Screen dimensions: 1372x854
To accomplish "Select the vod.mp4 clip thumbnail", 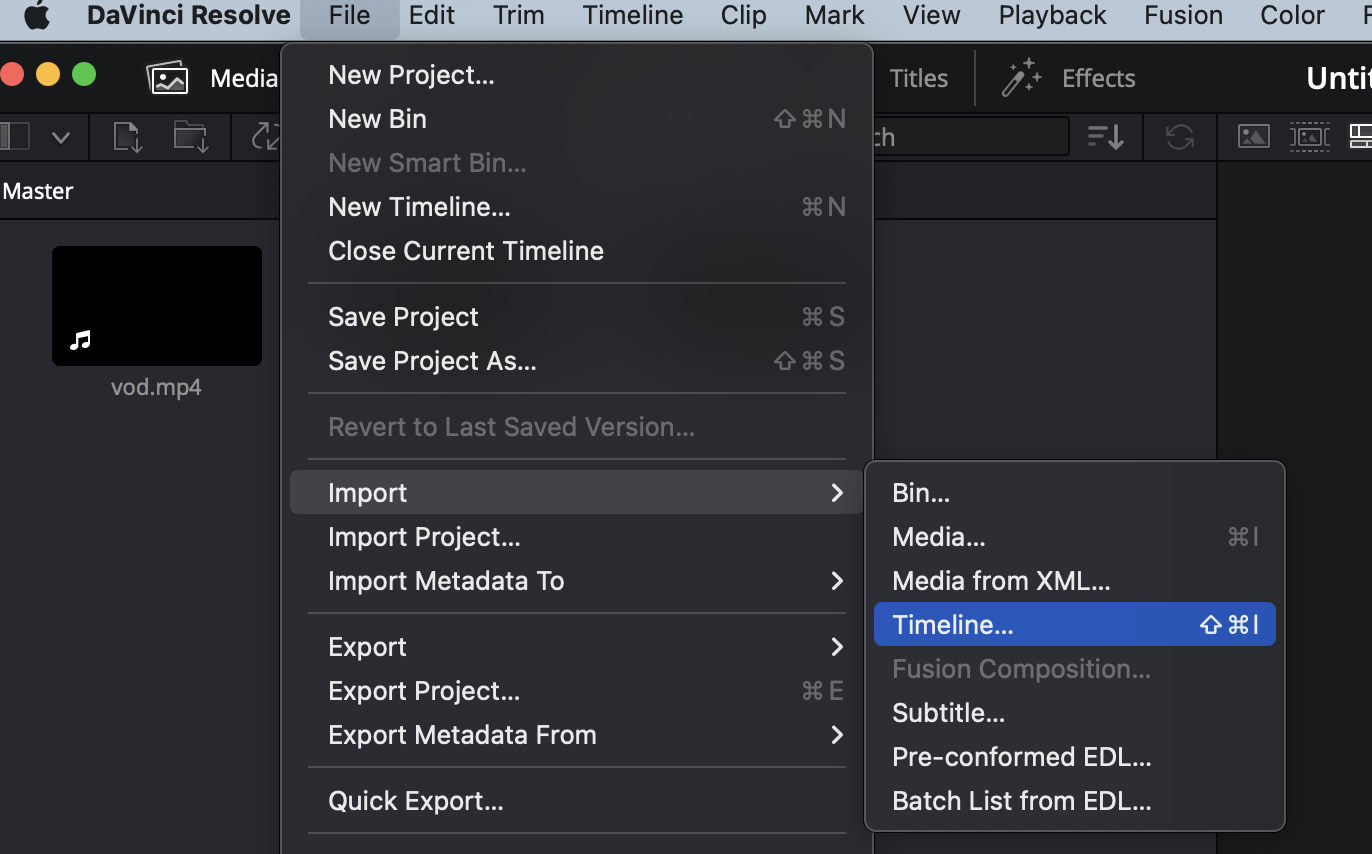I will 157,306.
